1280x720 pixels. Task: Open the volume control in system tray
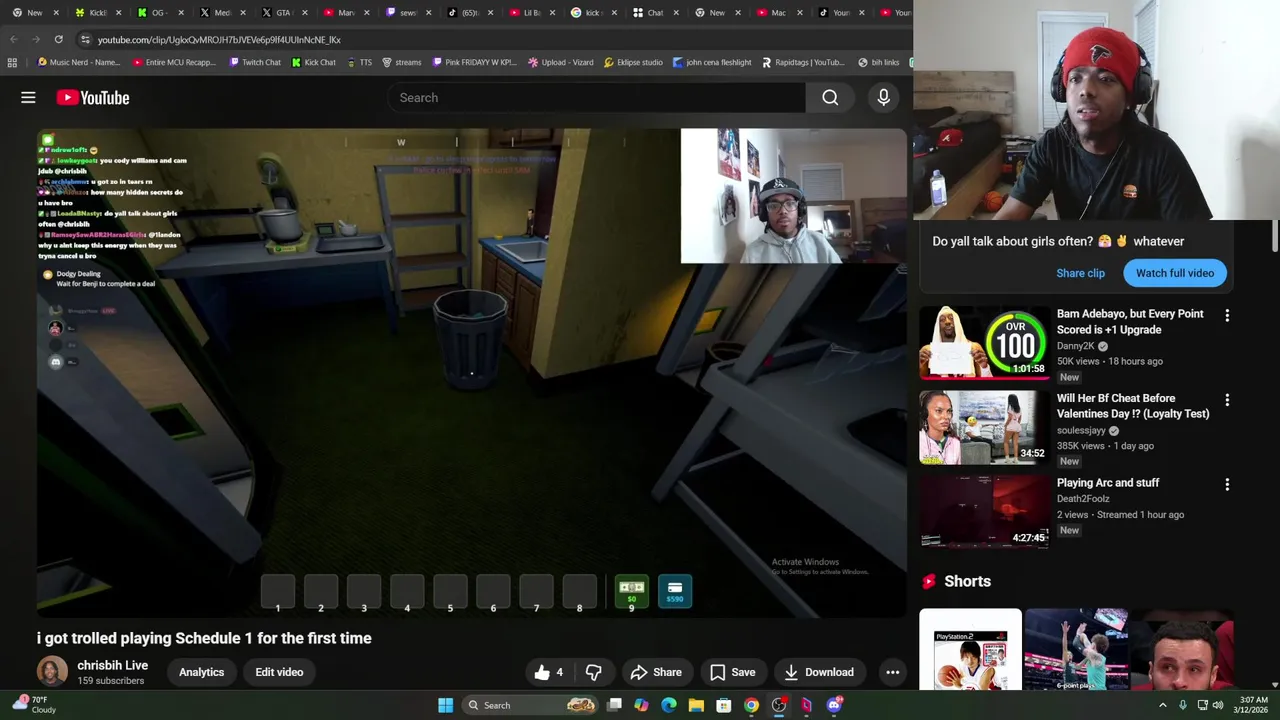click(1218, 705)
